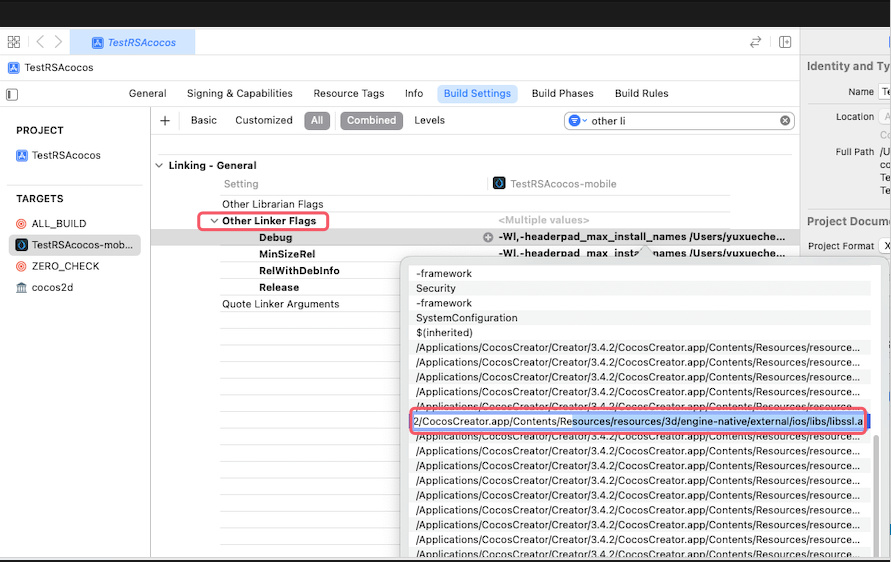Select the cocos2d target

tap(52, 288)
